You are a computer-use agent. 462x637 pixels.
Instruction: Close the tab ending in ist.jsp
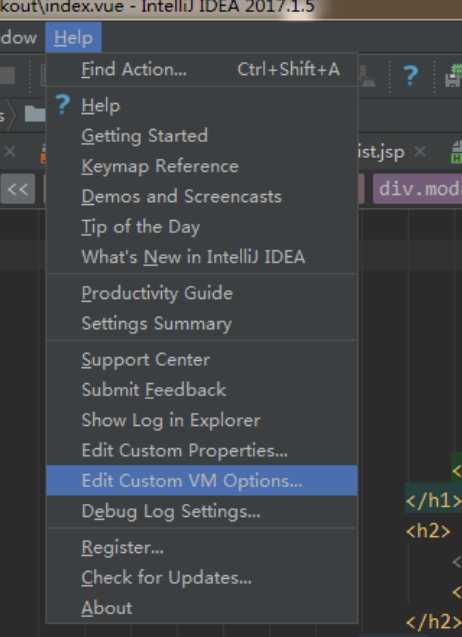pyautogui.click(x=420, y=152)
